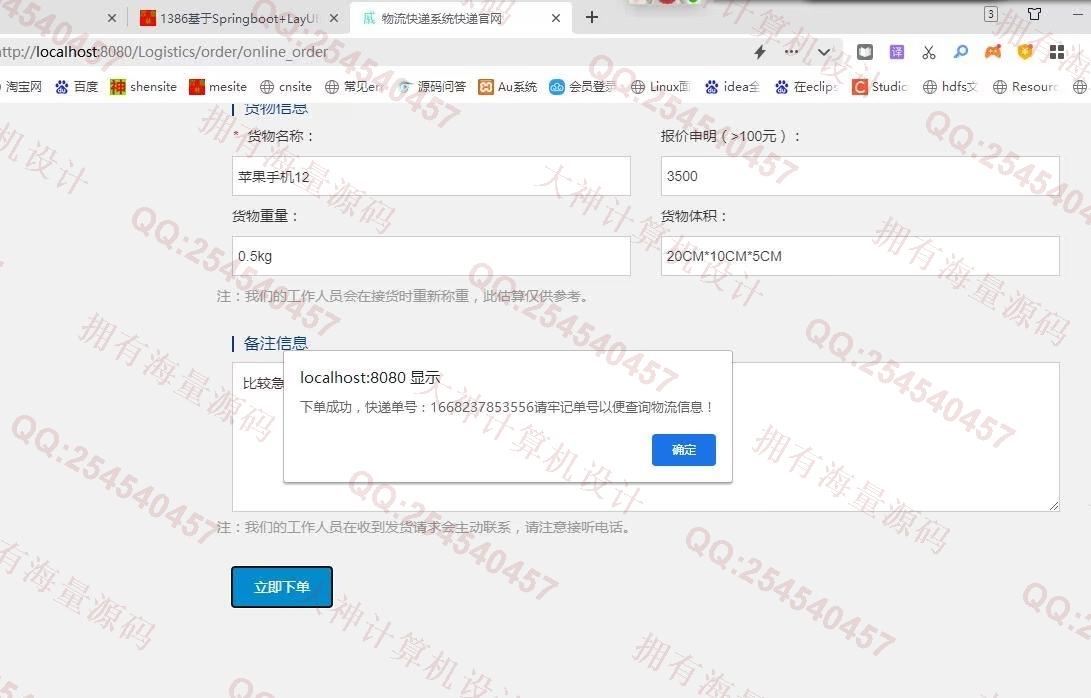1091x698 pixels.
Task: Click the lightning speed-mode icon in address bar
Action: click(x=760, y=51)
